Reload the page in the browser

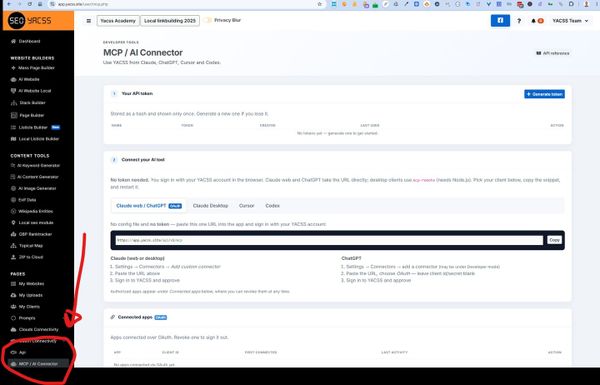(30, 4)
